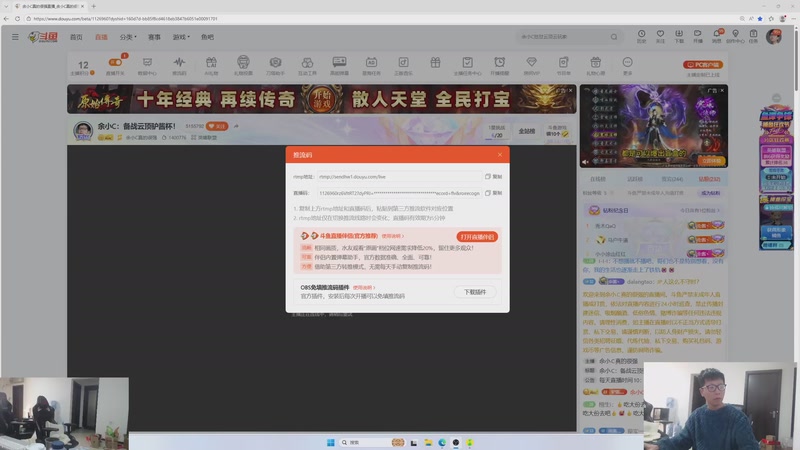Image resolution: width=800 pixels, height=450 pixels.
Task: Open 历史 clock icon in header
Action: (x=641, y=36)
